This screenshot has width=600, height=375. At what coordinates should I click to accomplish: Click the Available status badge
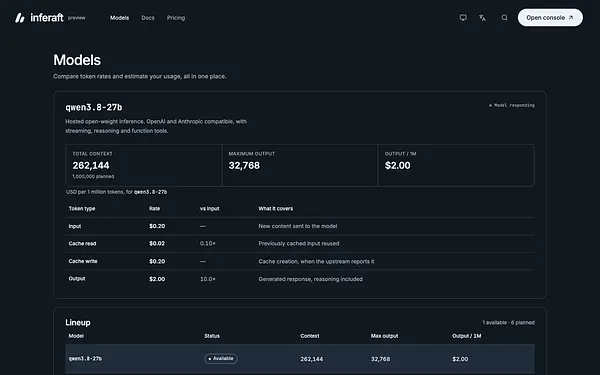[x=221, y=359]
